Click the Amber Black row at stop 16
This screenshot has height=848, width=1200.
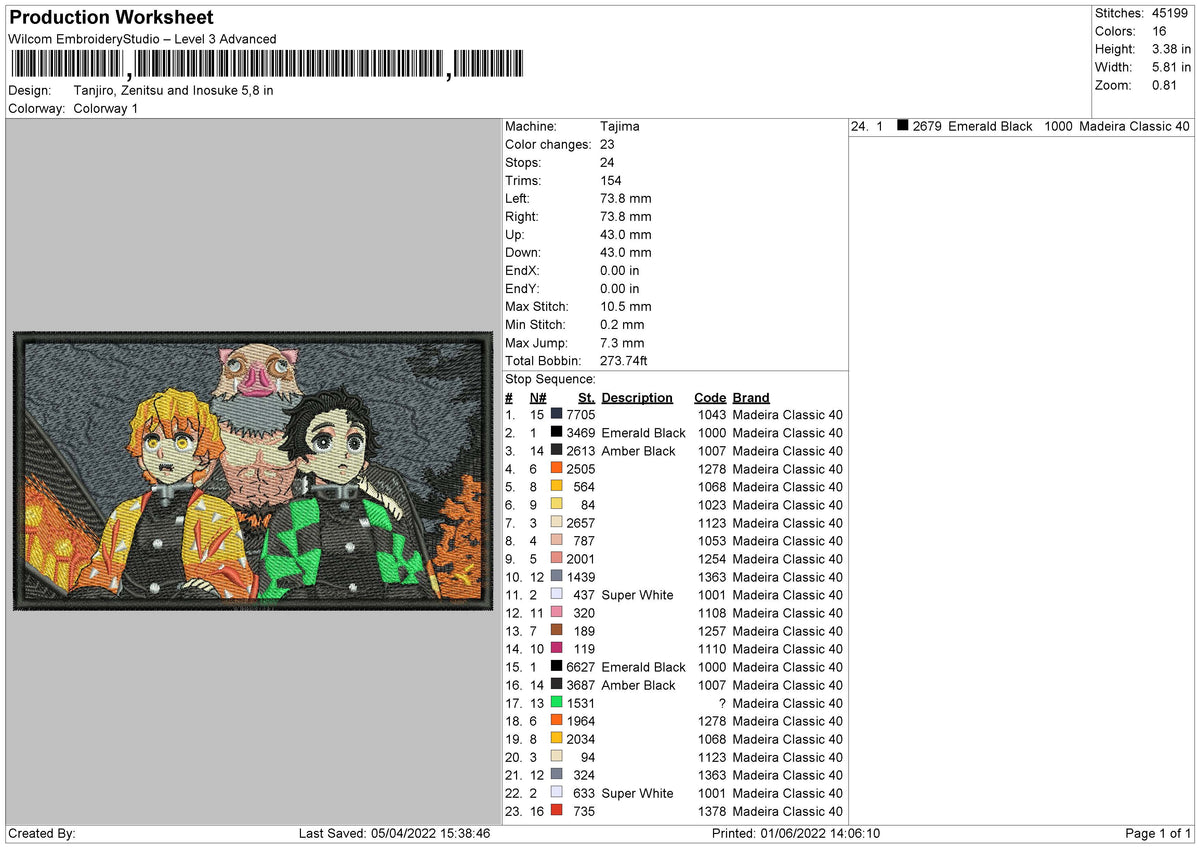coord(674,685)
